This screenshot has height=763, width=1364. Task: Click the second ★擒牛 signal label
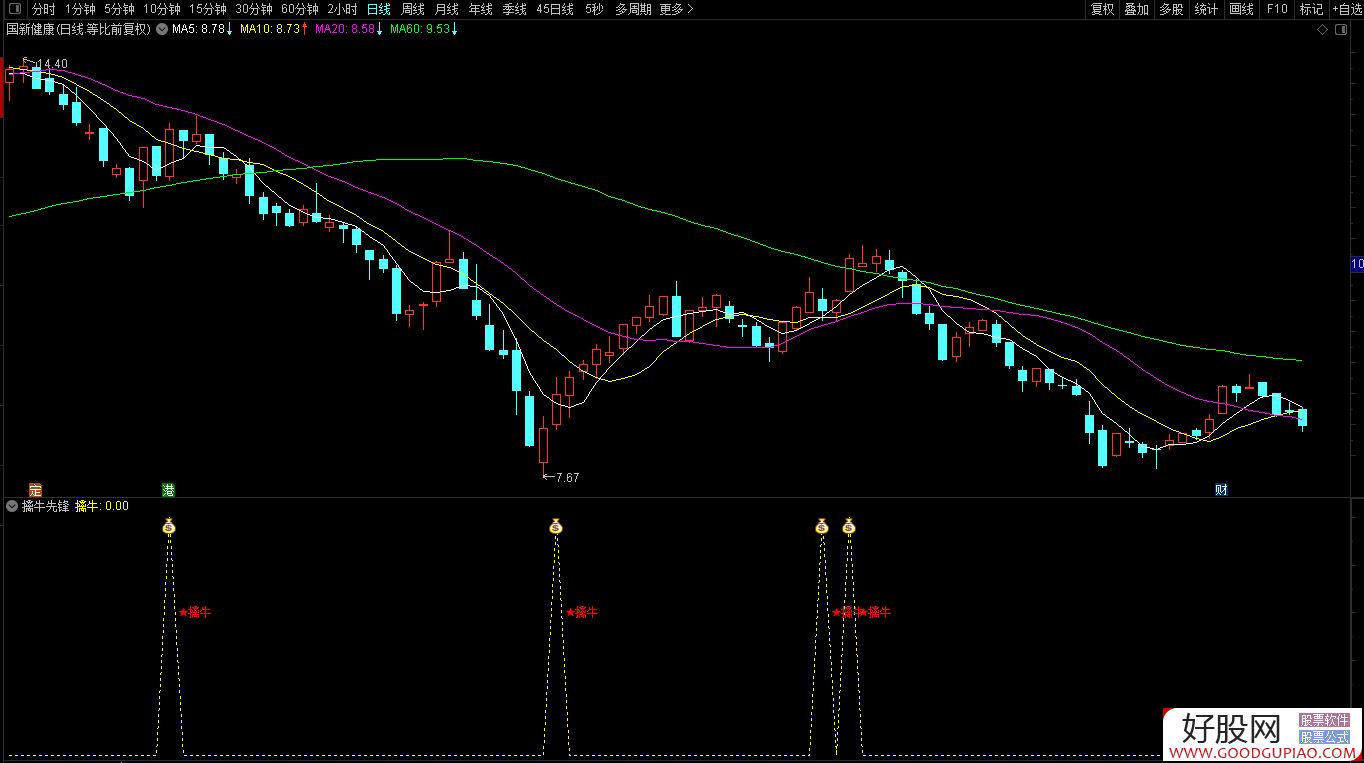coord(582,612)
